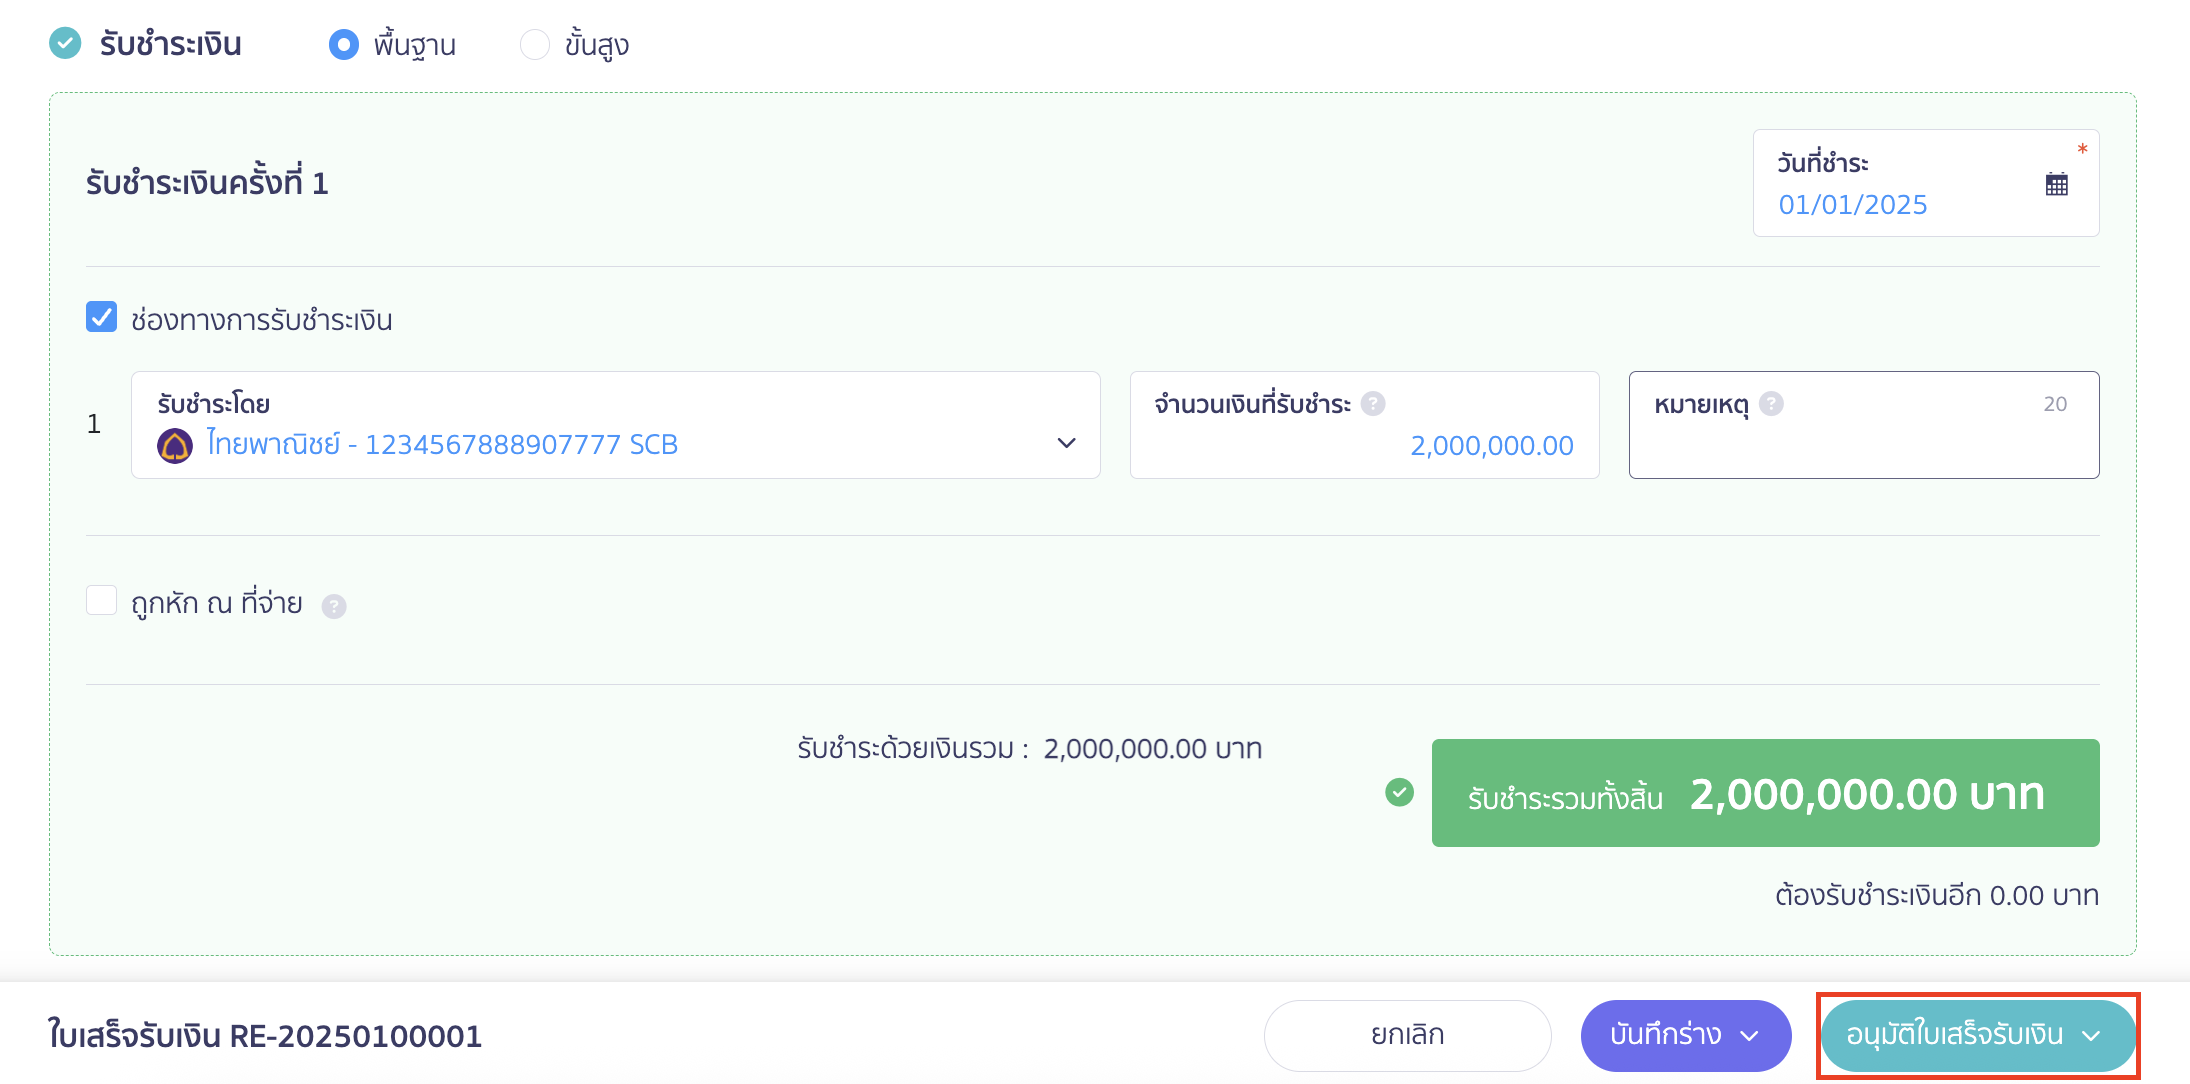Click help icon next to ถูกหัก ณ ที่จ่าย
This screenshot has width=2190, height=1084.
click(334, 606)
